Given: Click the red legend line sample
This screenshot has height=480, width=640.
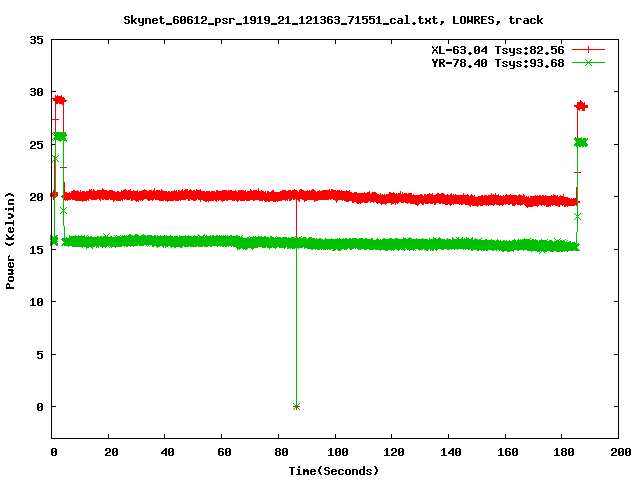Looking at the screenshot, I should 588,50.
